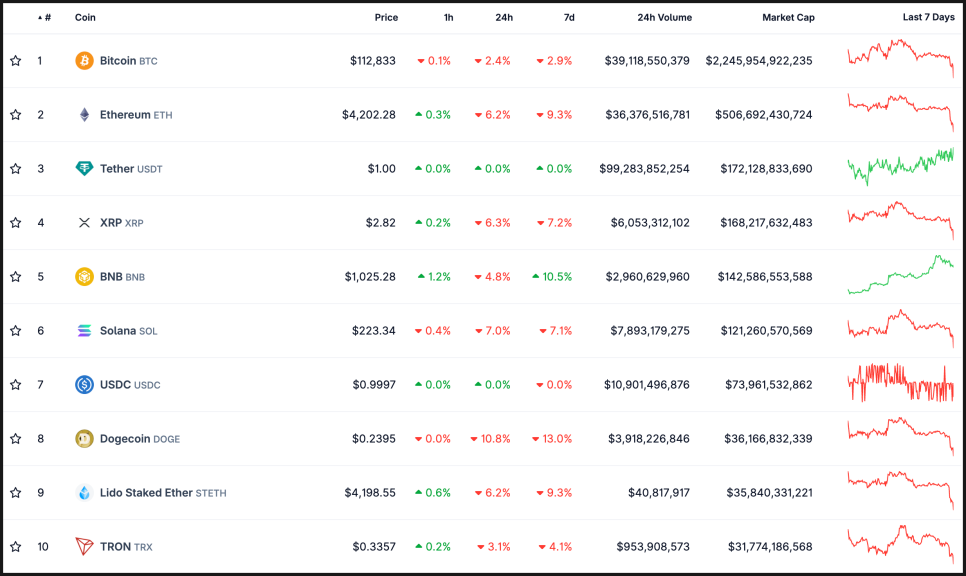The width and height of the screenshot is (966, 576).
Task: Toggle Solana's watchlist star
Action: (15, 331)
